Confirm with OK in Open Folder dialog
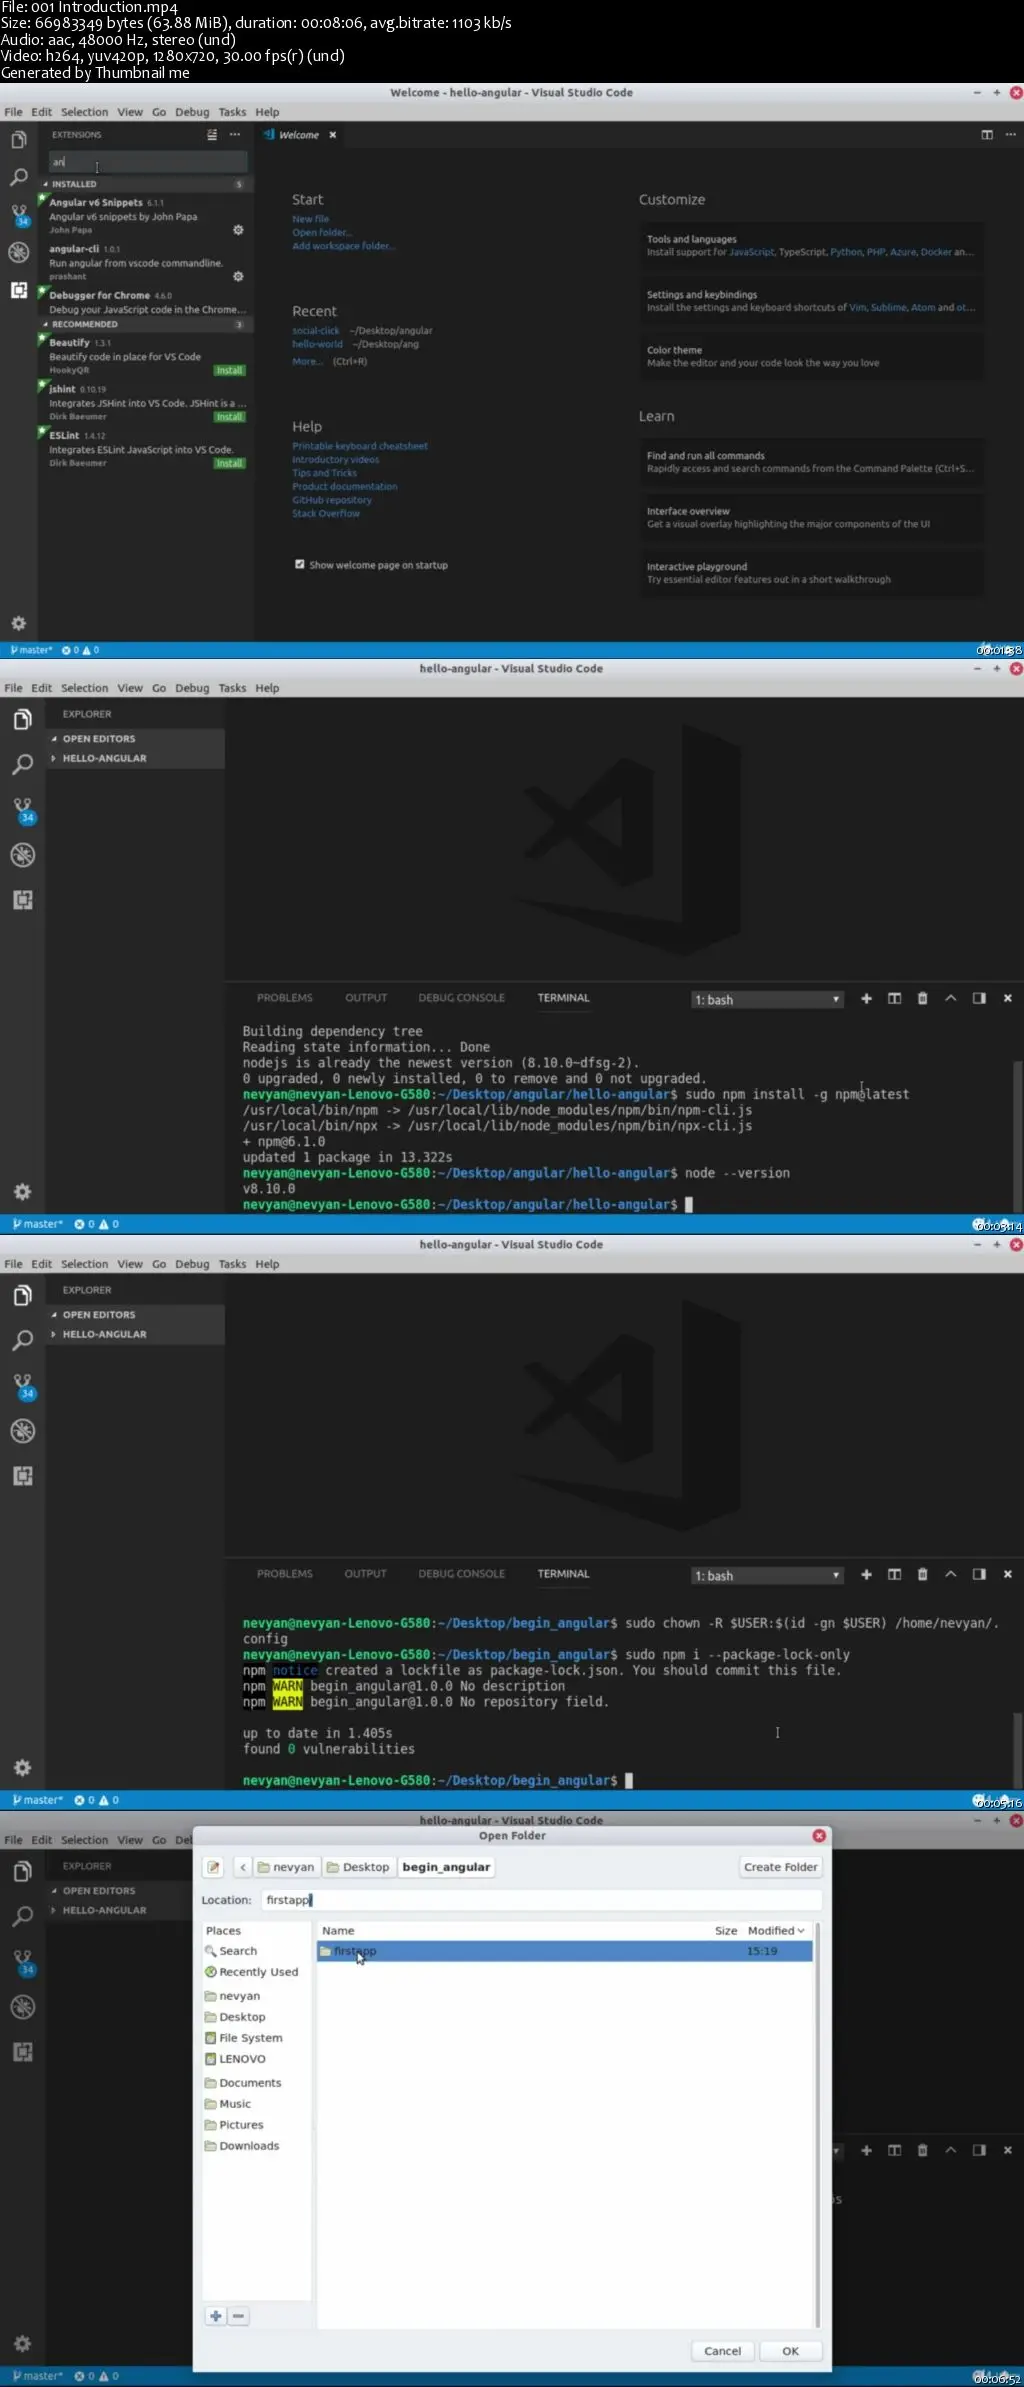This screenshot has width=1024, height=2387. coord(790,2351)
